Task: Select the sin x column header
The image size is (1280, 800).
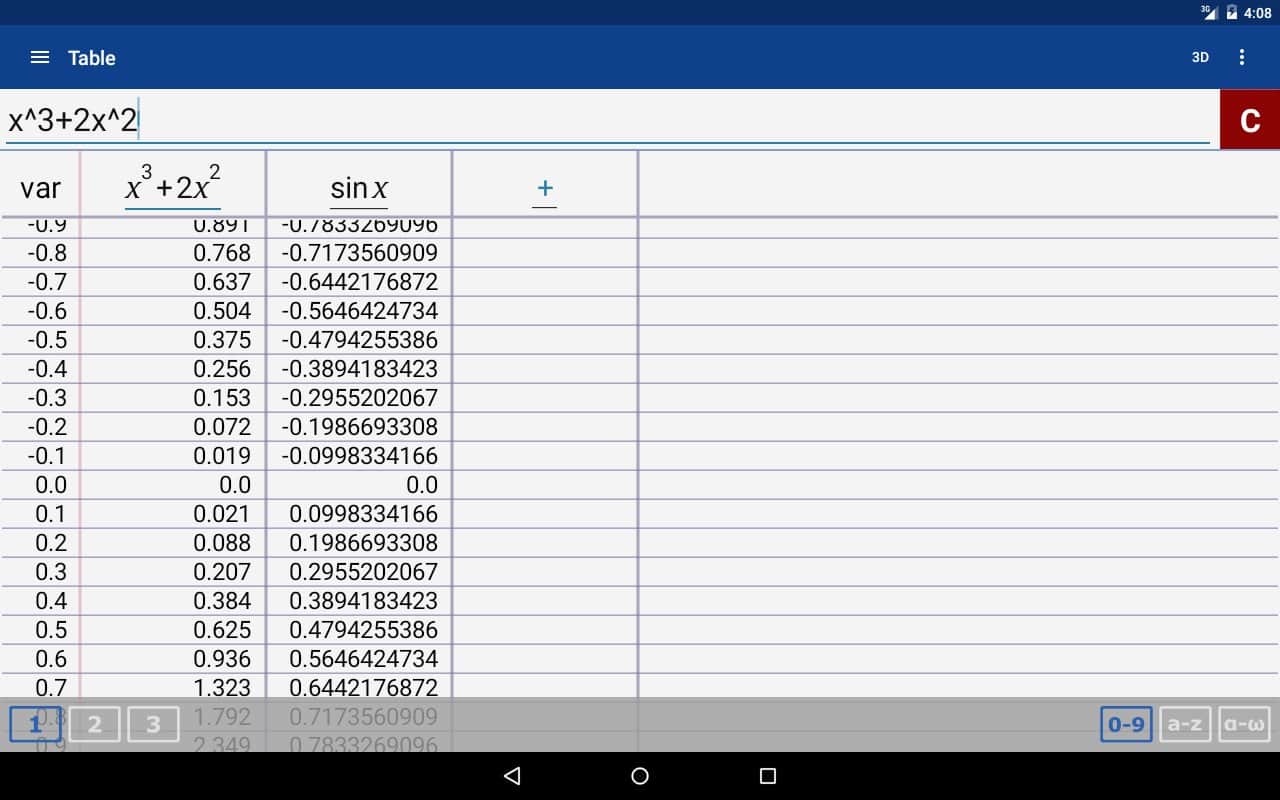Action: (x=359, y=188)
